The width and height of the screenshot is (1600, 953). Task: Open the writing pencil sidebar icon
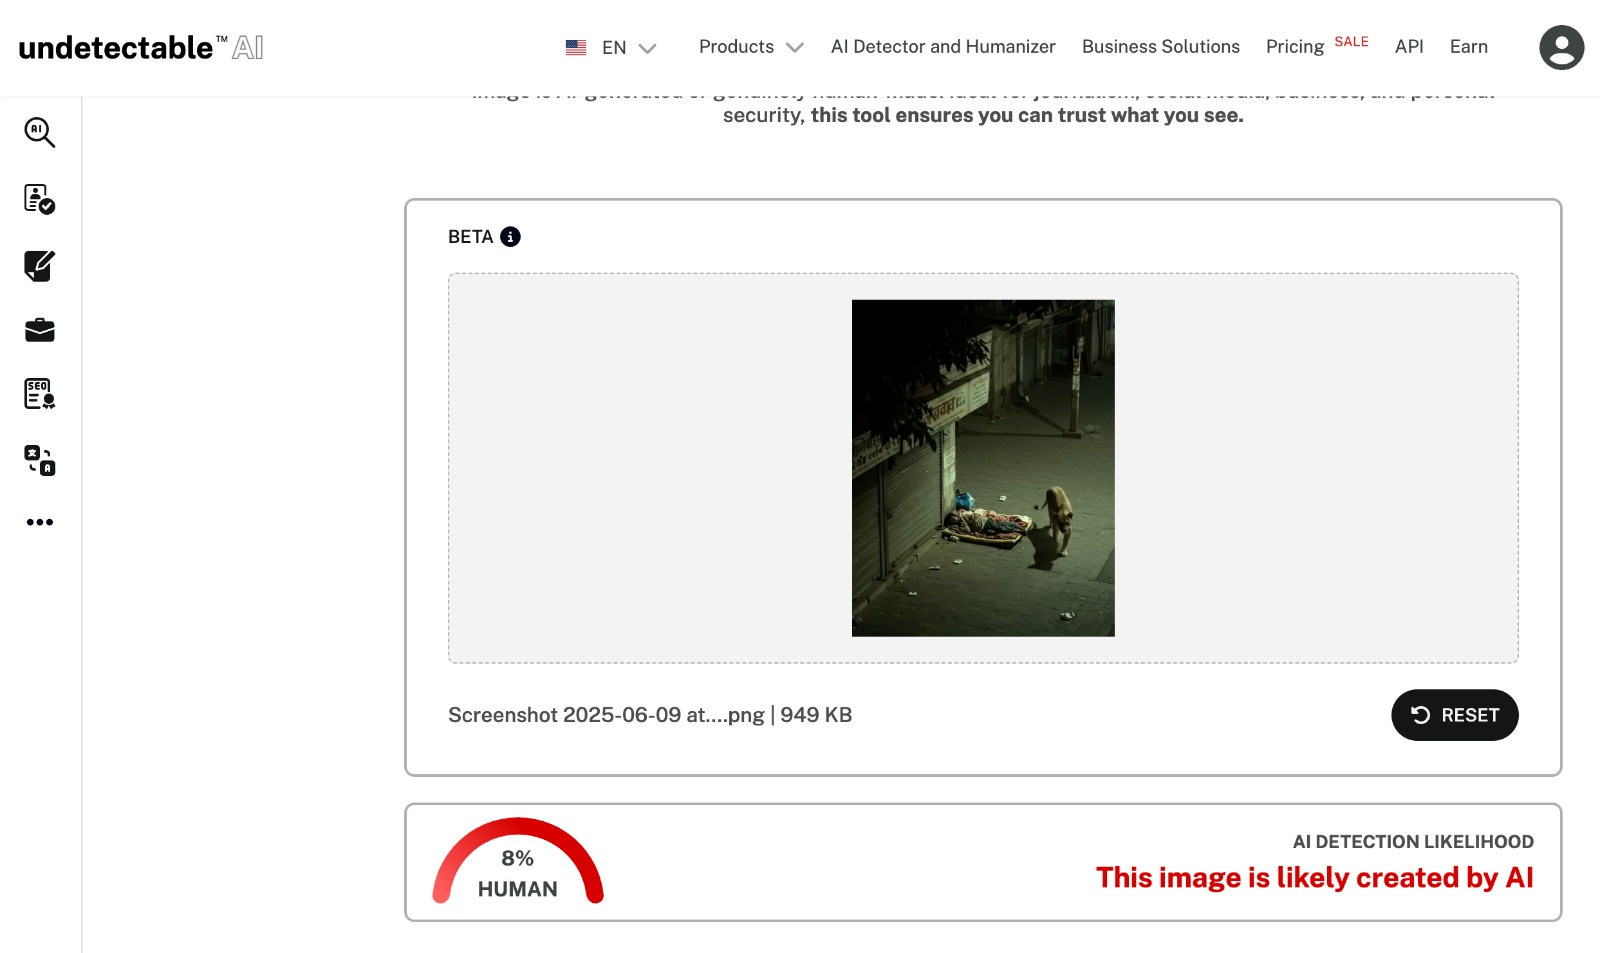point(40,266)
